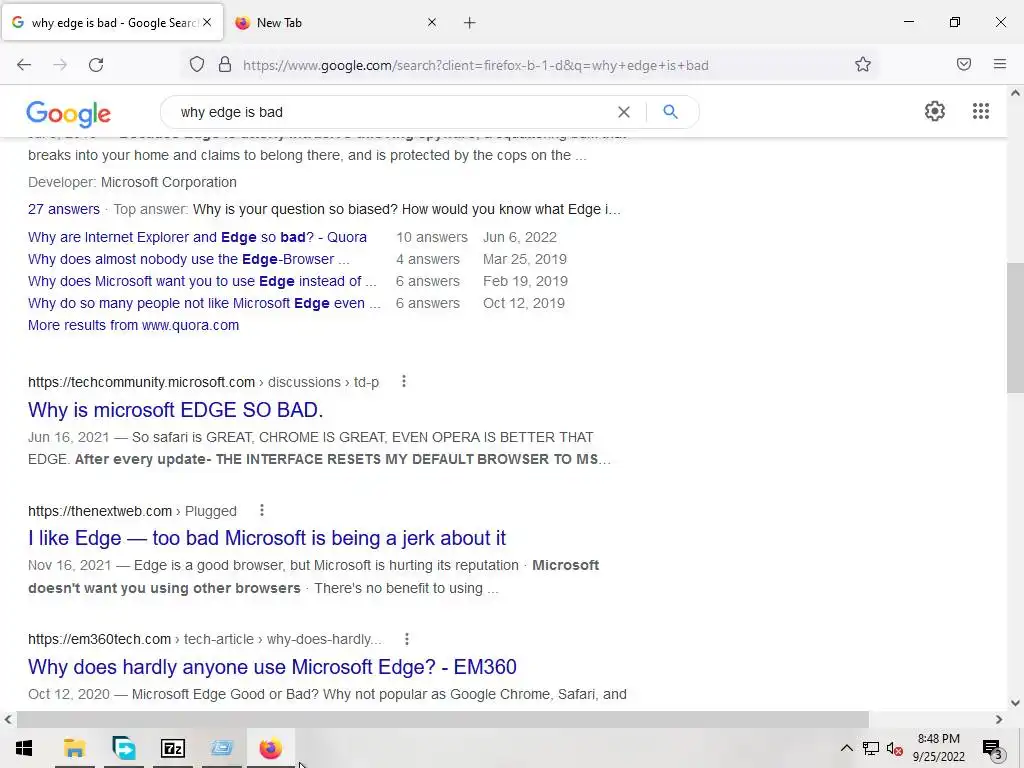Open the network status tray icon
The height and width of the screenshot is (768, 1024).
click(x=871, y=748)
